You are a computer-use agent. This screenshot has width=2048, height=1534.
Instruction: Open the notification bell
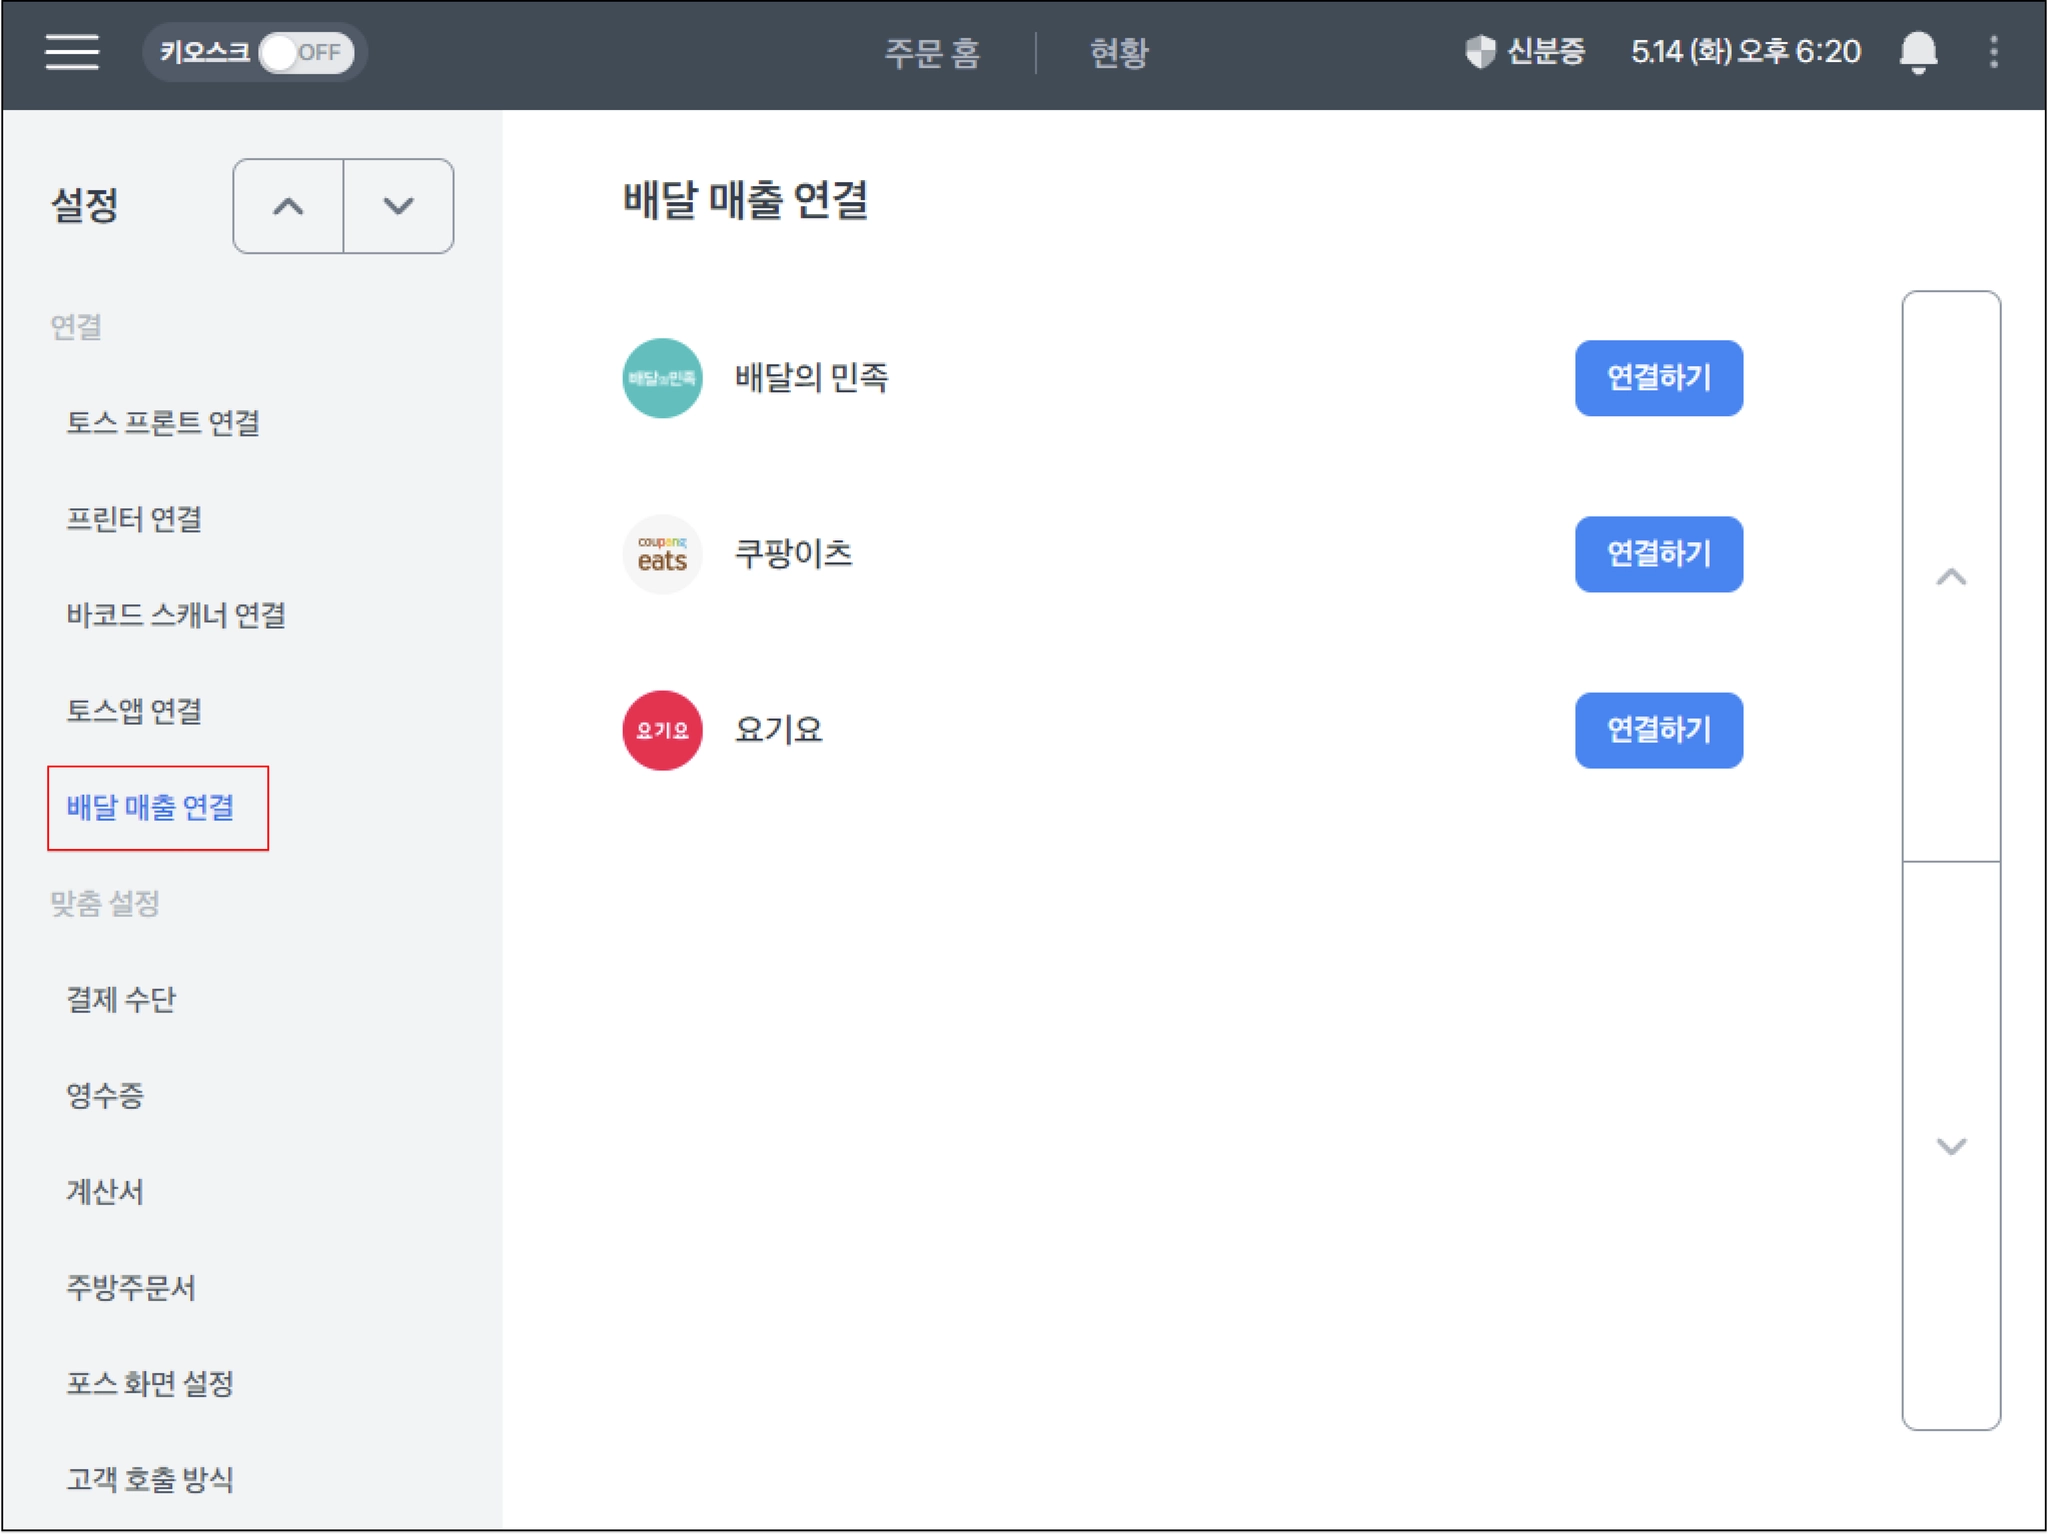coord(1917,52)
